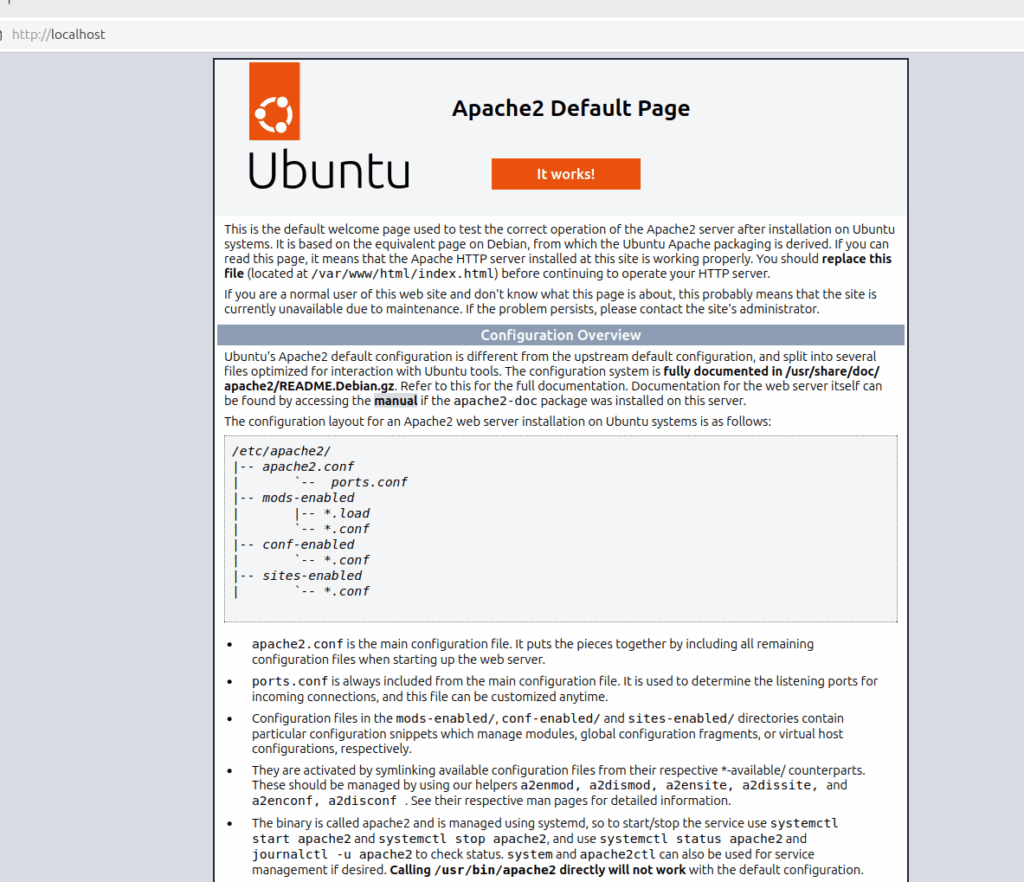Click the "Apache2 Default Page" heading
The image size is (1024, 882).
570,108
